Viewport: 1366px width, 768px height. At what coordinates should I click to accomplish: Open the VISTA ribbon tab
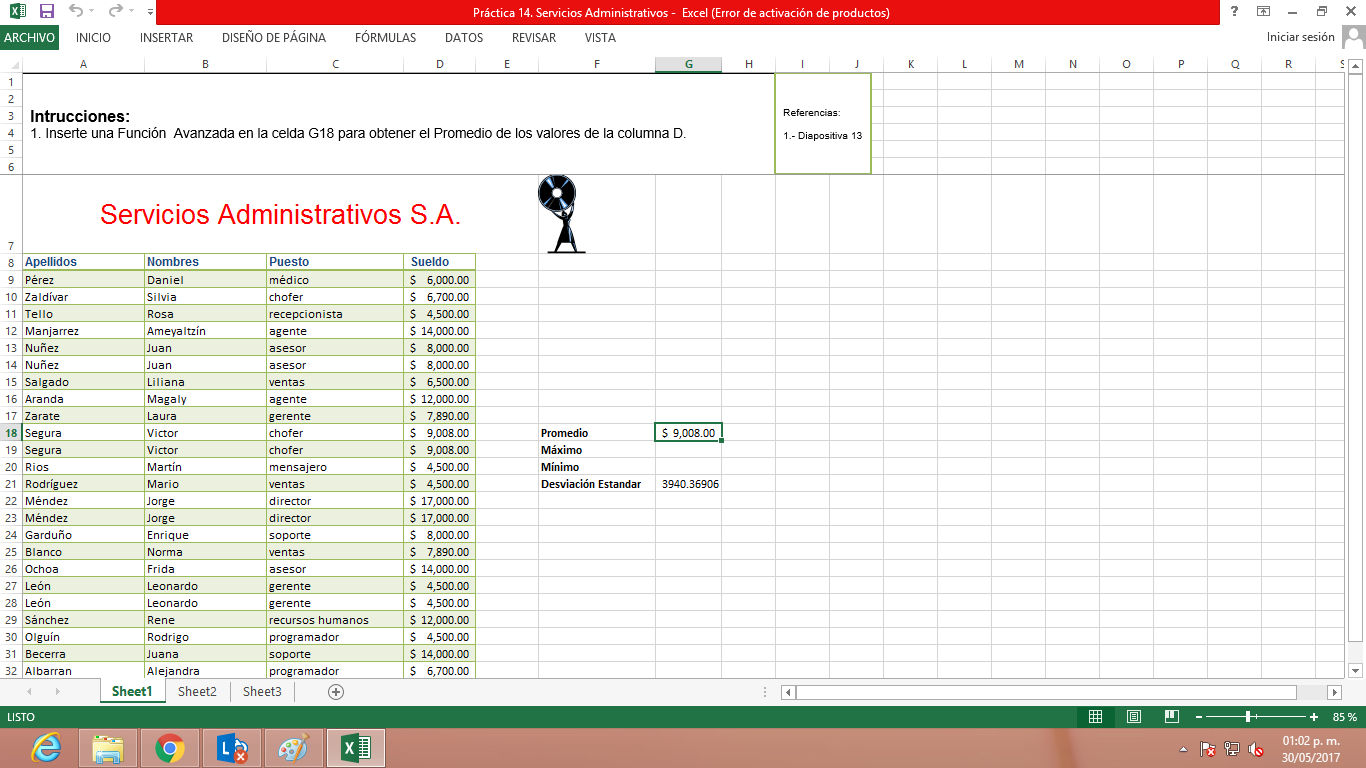click(x=600, y=38)
